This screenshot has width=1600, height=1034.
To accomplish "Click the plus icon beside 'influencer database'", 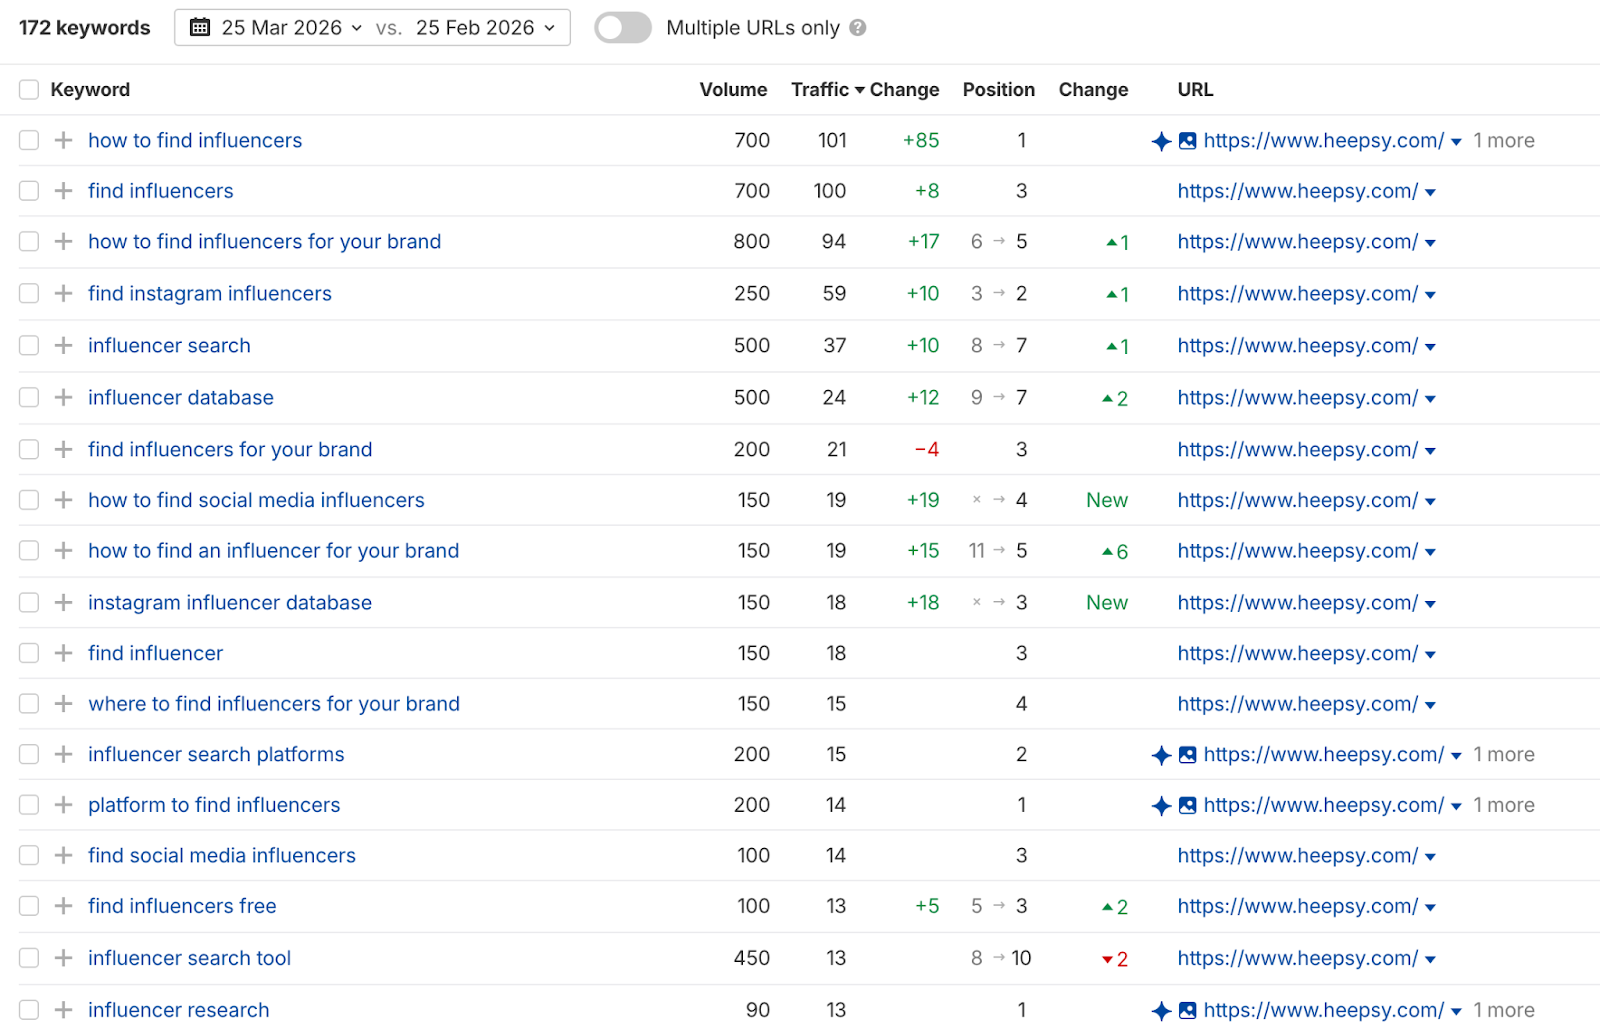I will [63, 397].
